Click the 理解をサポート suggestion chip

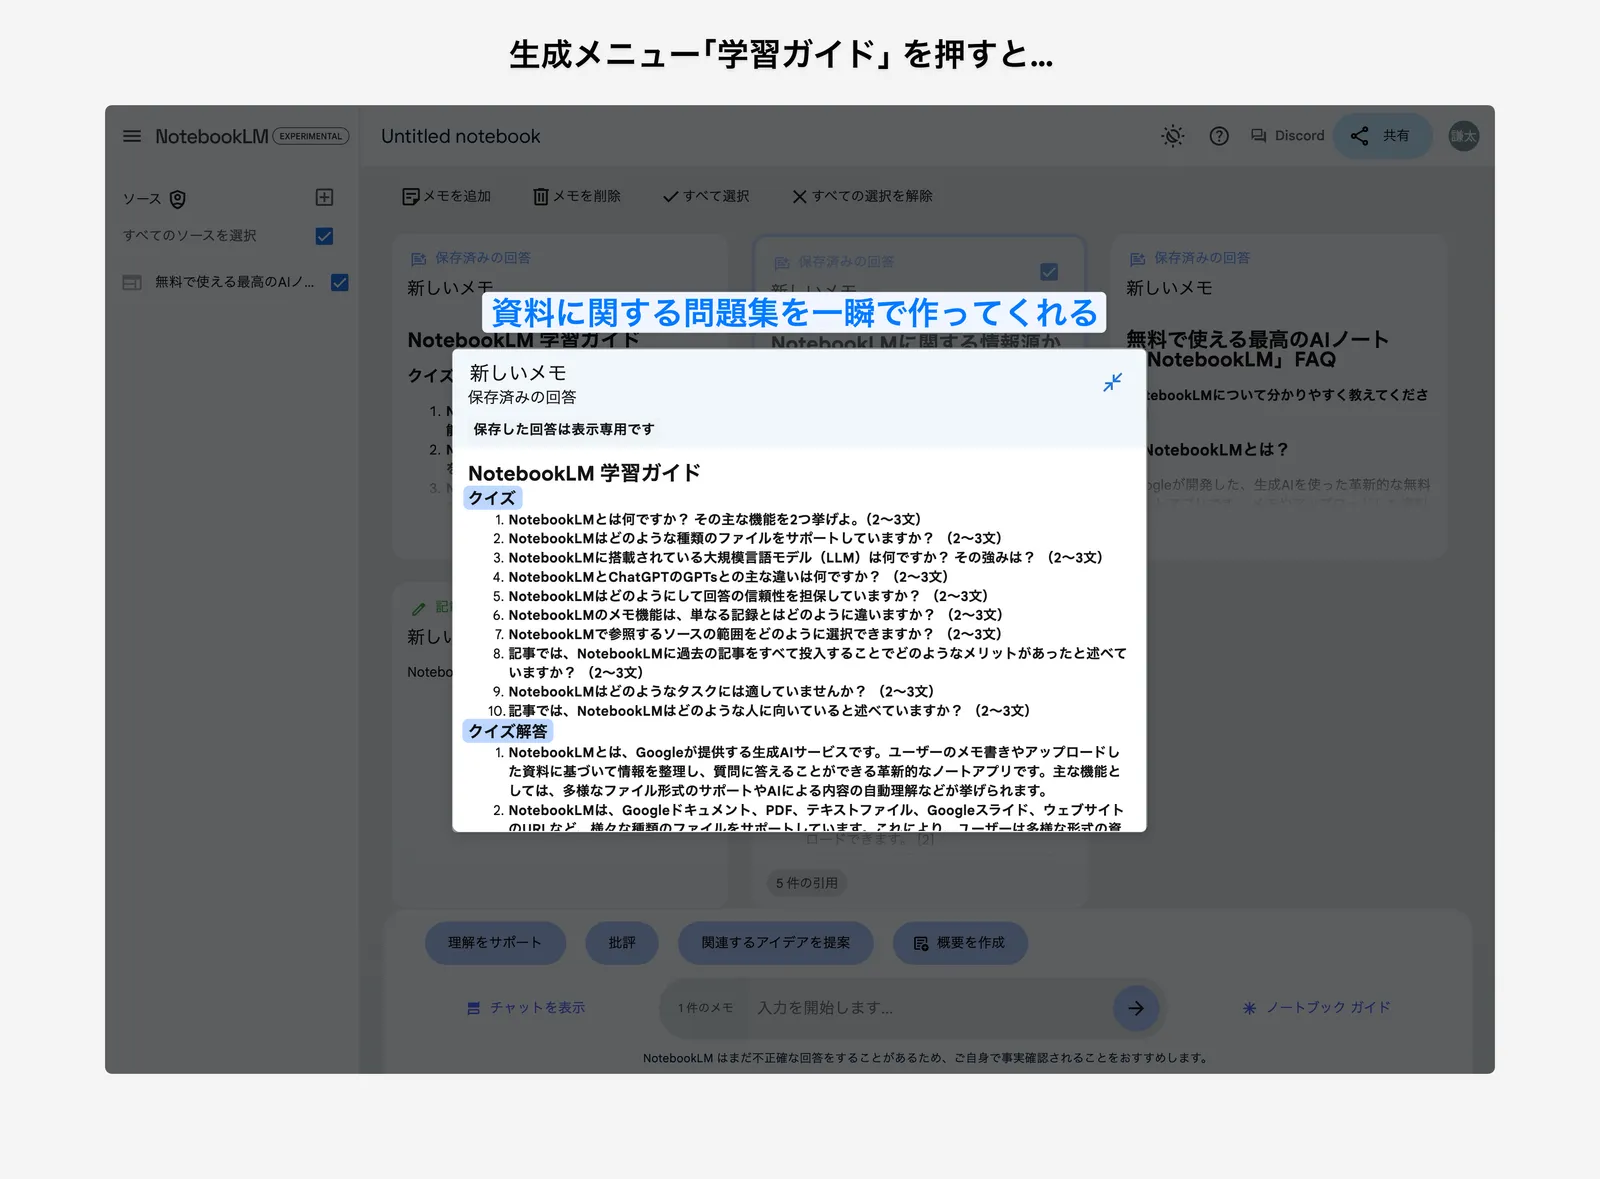495,943
